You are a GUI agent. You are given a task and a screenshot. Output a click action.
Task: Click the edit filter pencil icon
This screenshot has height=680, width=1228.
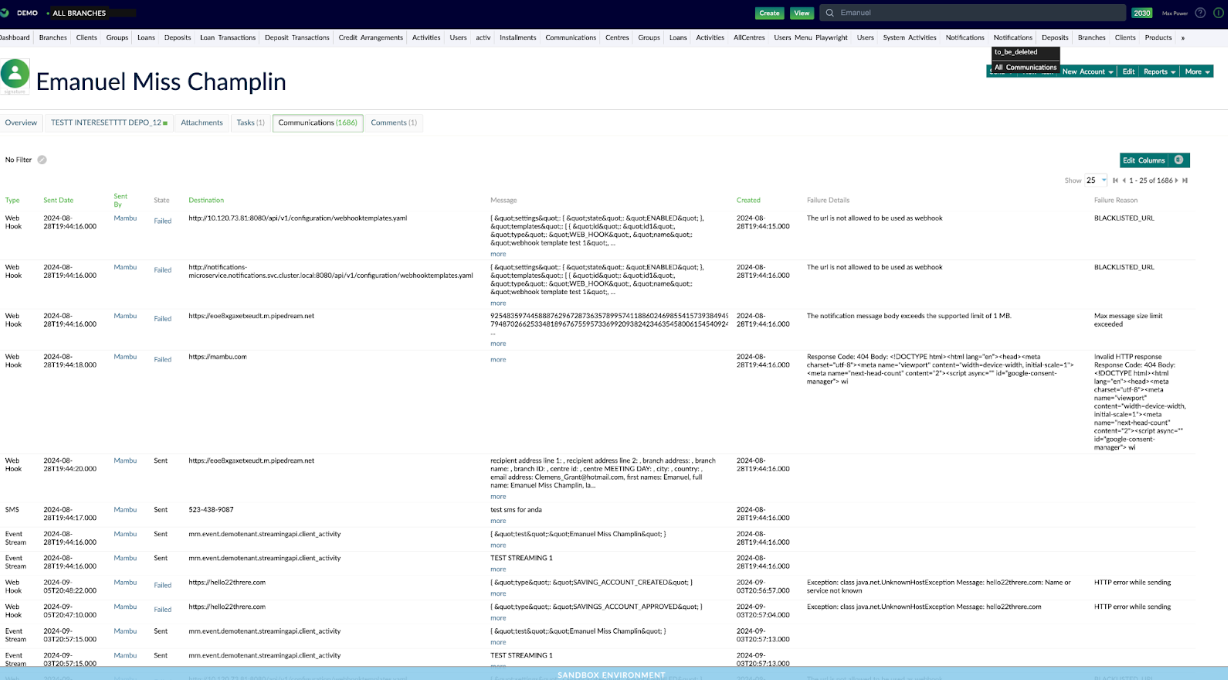[42, 160]
